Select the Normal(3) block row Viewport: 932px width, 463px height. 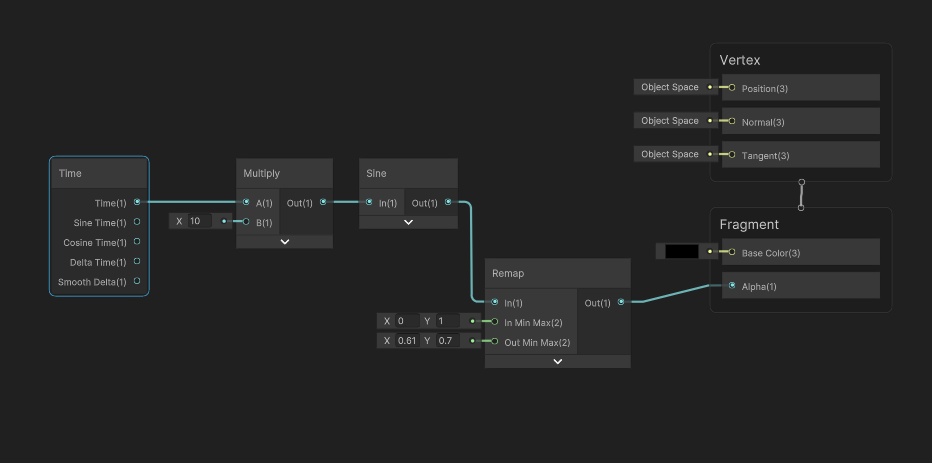(801, 121)
